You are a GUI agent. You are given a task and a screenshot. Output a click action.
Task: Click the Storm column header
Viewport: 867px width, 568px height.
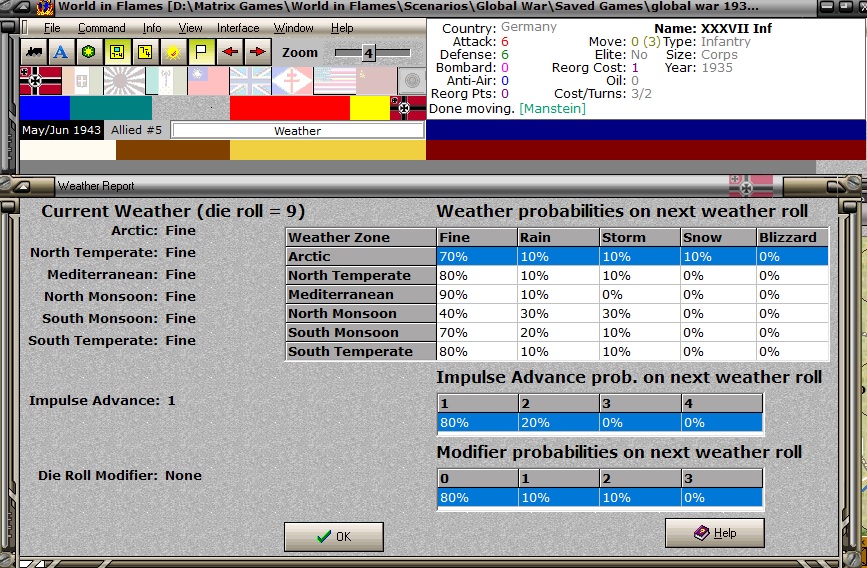(640, 237)
